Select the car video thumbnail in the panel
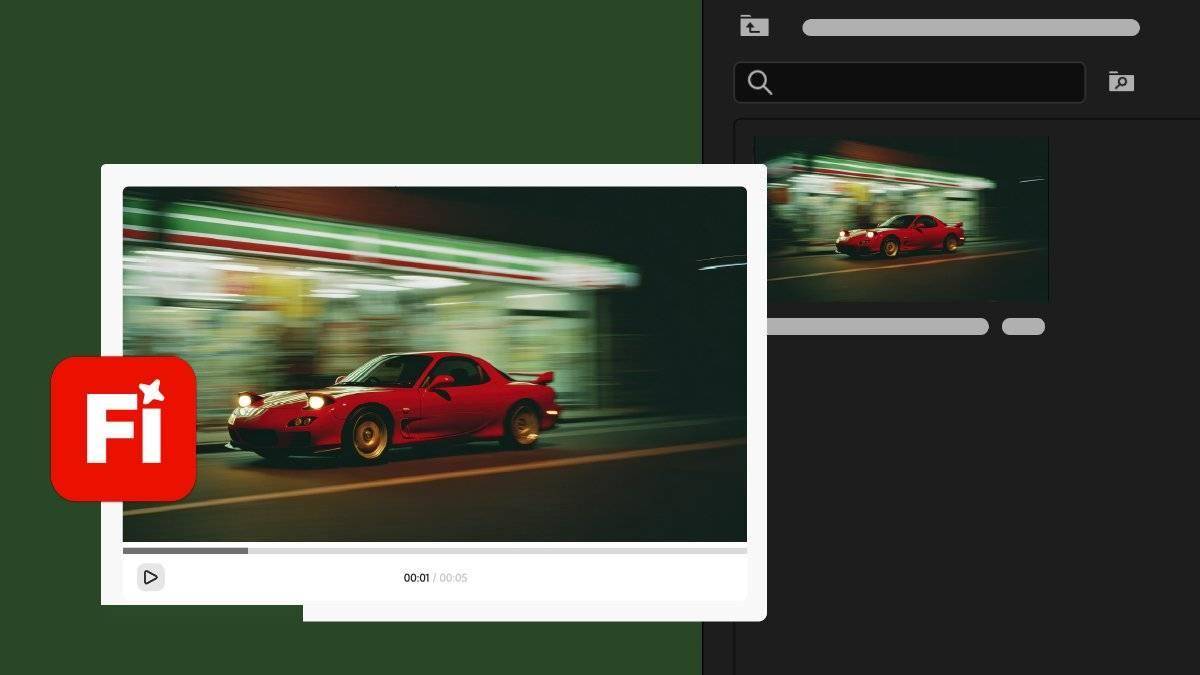This screenshot has width=1200, height=675. [x=901, y=220]
